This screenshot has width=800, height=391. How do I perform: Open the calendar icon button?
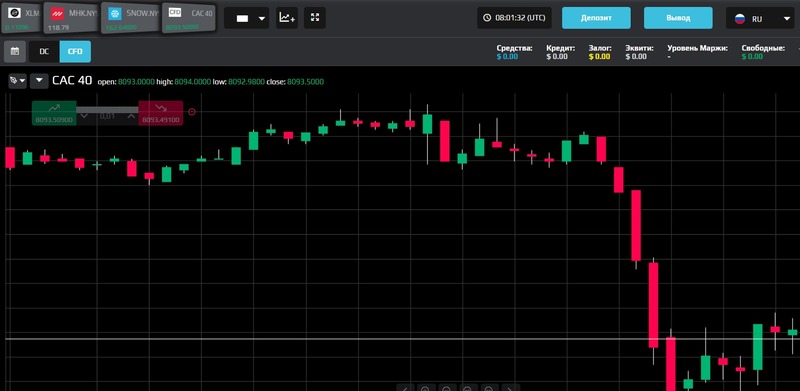(15, 52)
